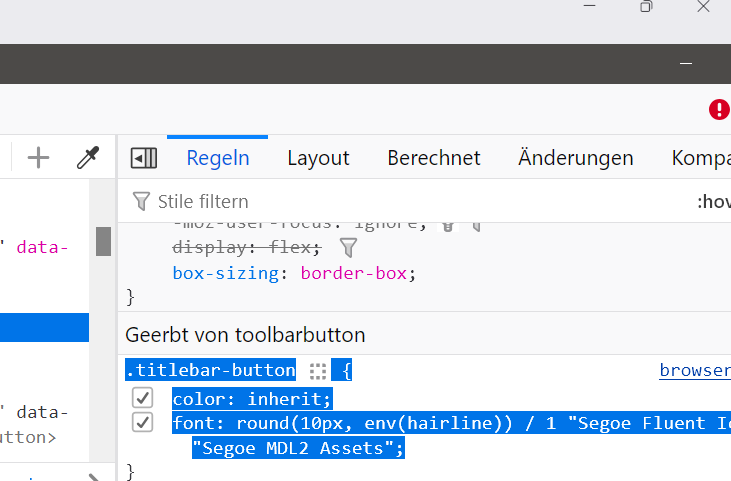Click the Geerbt von toolbarbutton header
The width and height of the screenshot is (731, 481).
245,335
